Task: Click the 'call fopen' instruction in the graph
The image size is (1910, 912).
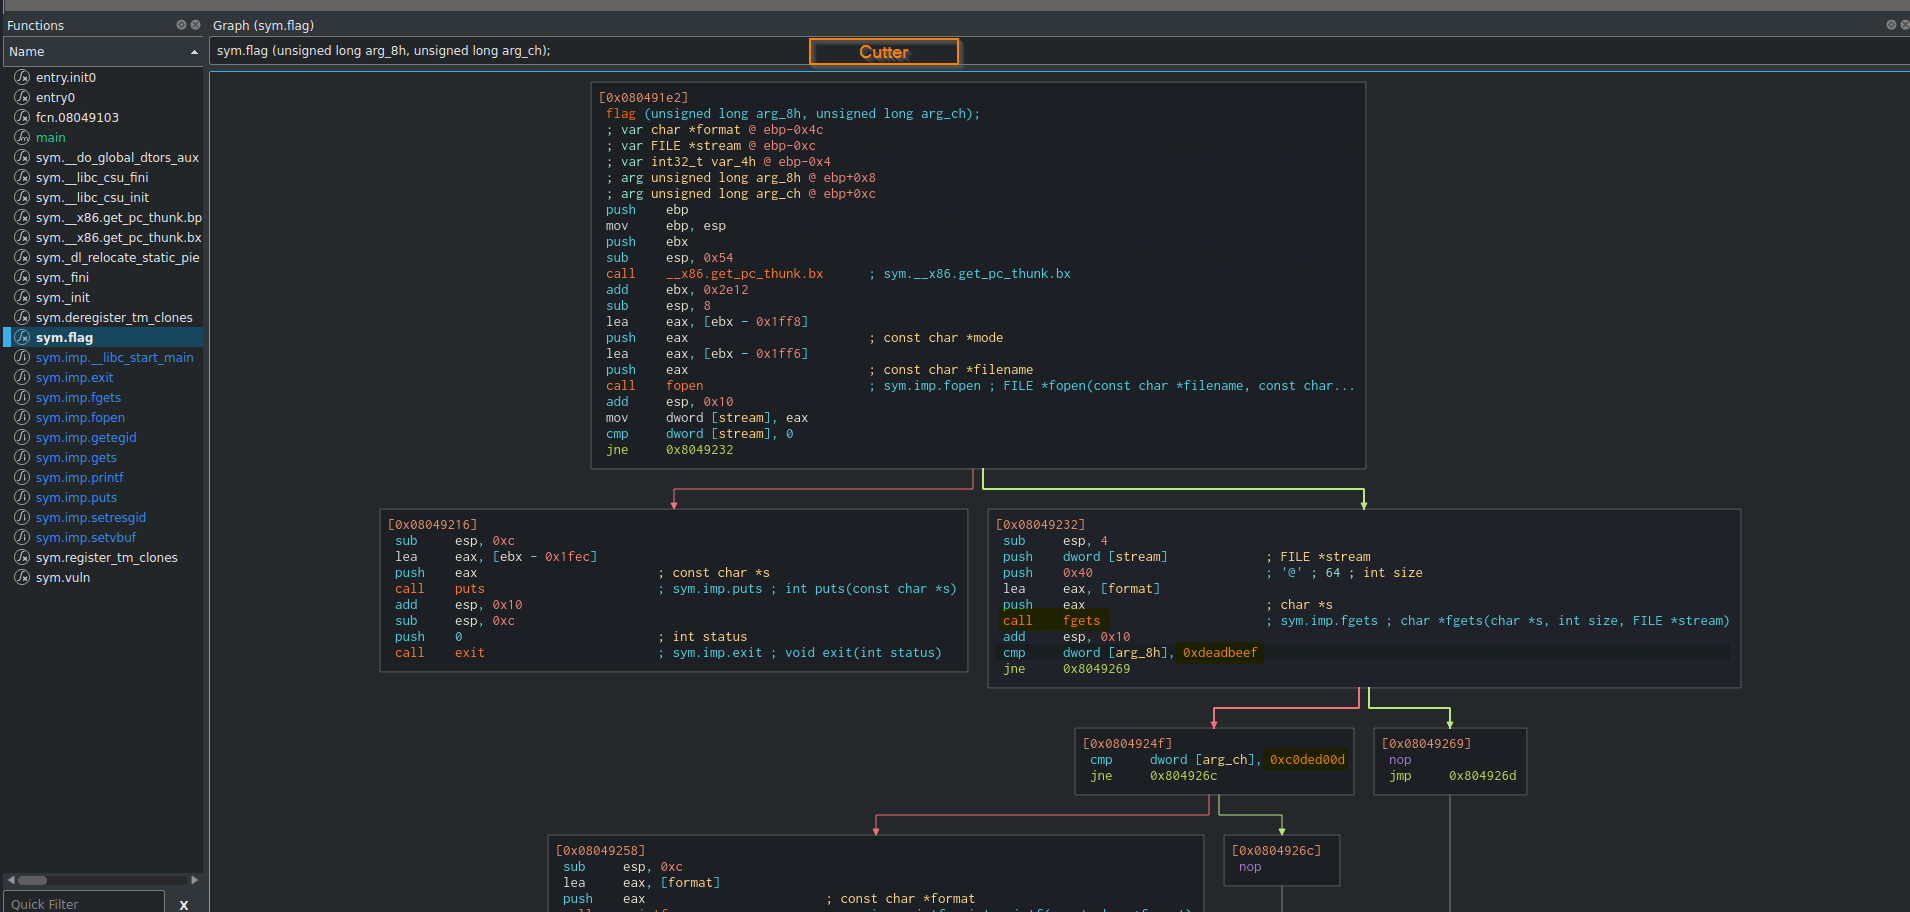Action: (x=655, y=386)
